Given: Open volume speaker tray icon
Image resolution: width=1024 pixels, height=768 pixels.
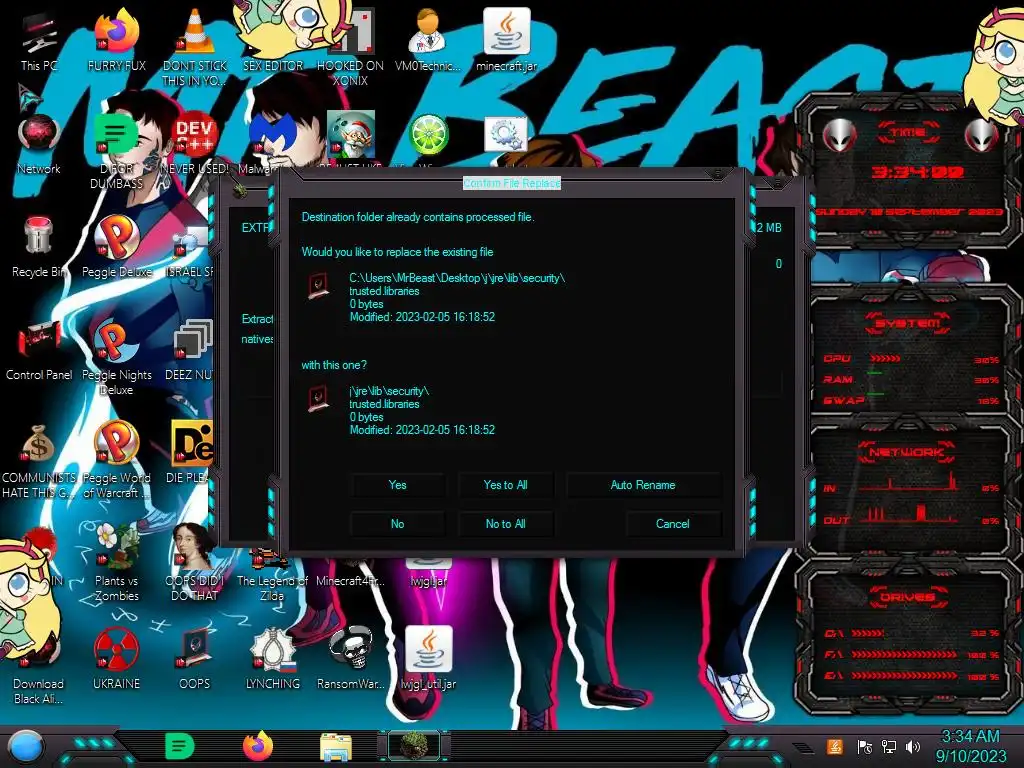Looking at the screenshot, I should tap(913, 746).
